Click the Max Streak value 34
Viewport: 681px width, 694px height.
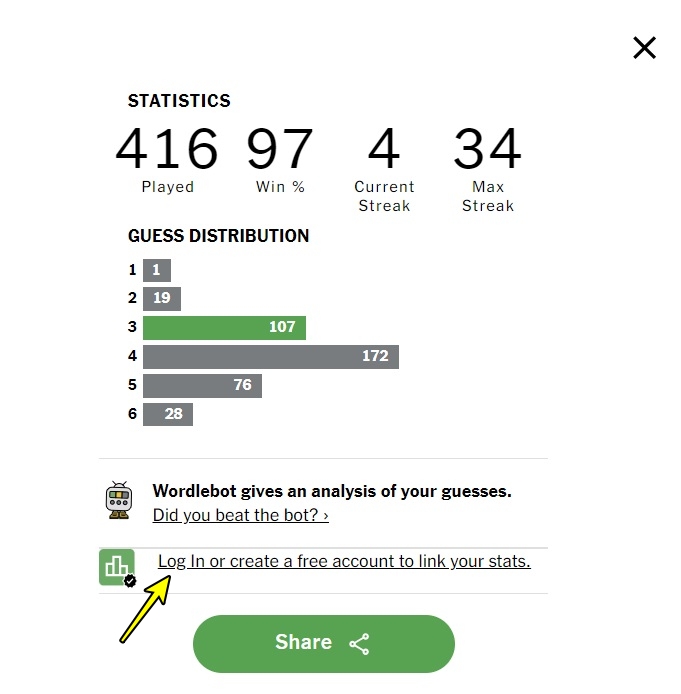(487, 150)
